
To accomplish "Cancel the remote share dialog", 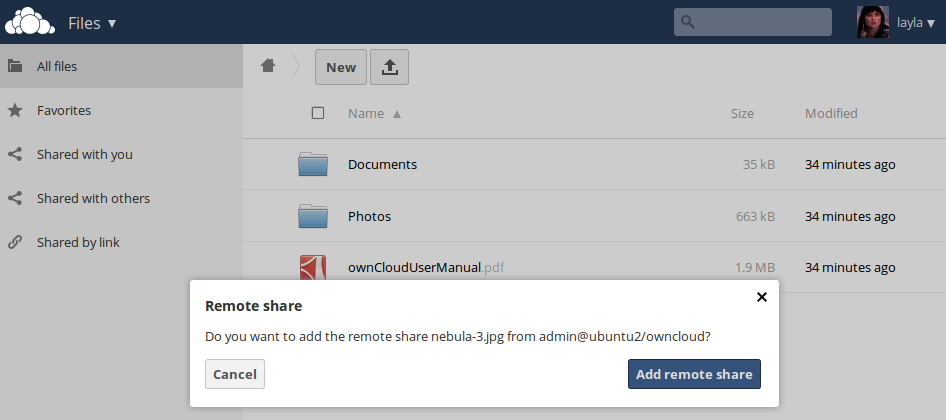I will coord(235,374).
